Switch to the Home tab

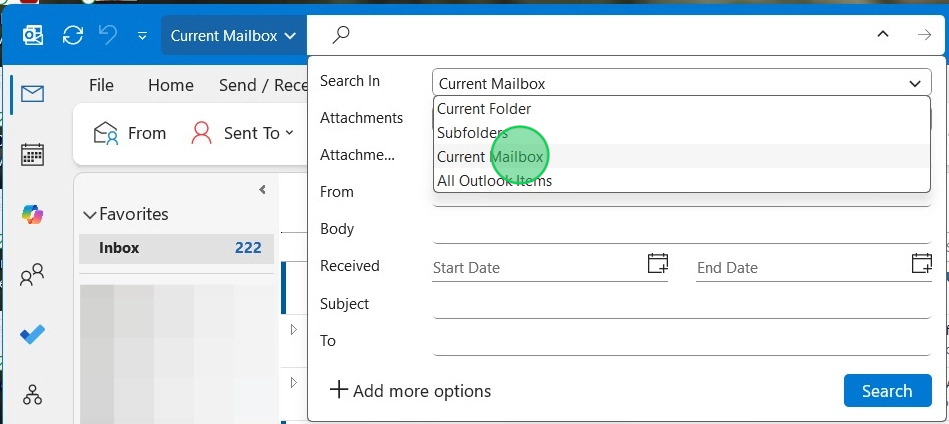(171, 85)
